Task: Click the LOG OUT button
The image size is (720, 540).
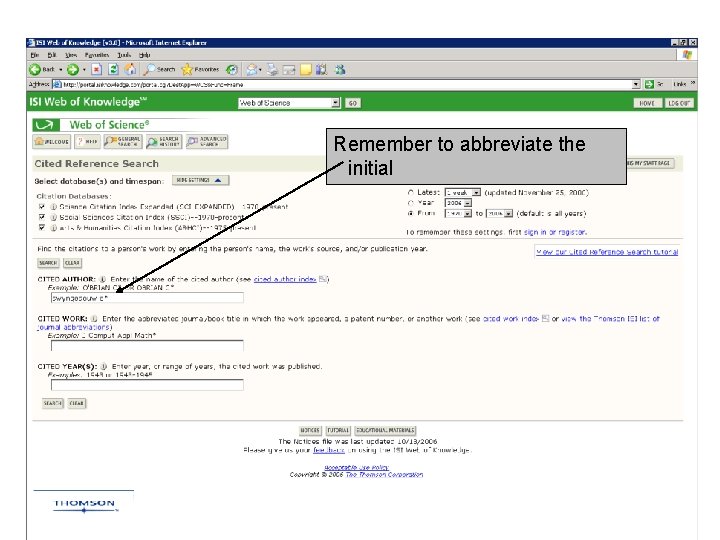Action: tap(679, 103)
